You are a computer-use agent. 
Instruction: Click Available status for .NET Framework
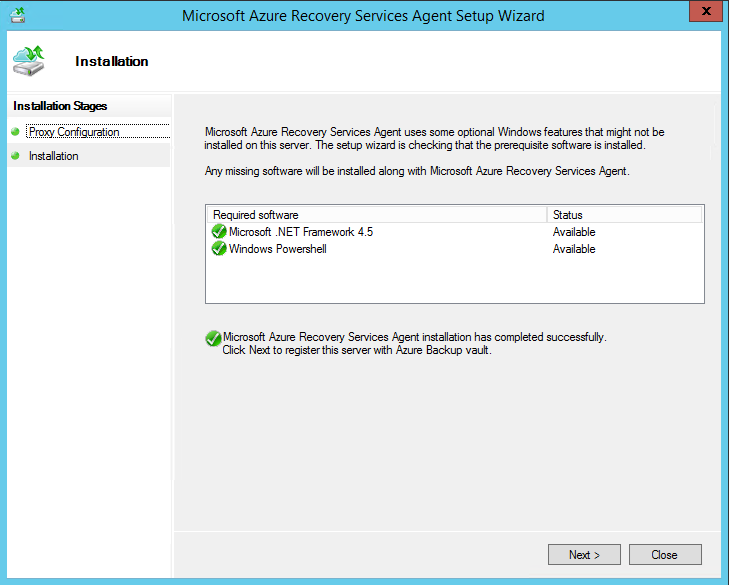[574, 232]
